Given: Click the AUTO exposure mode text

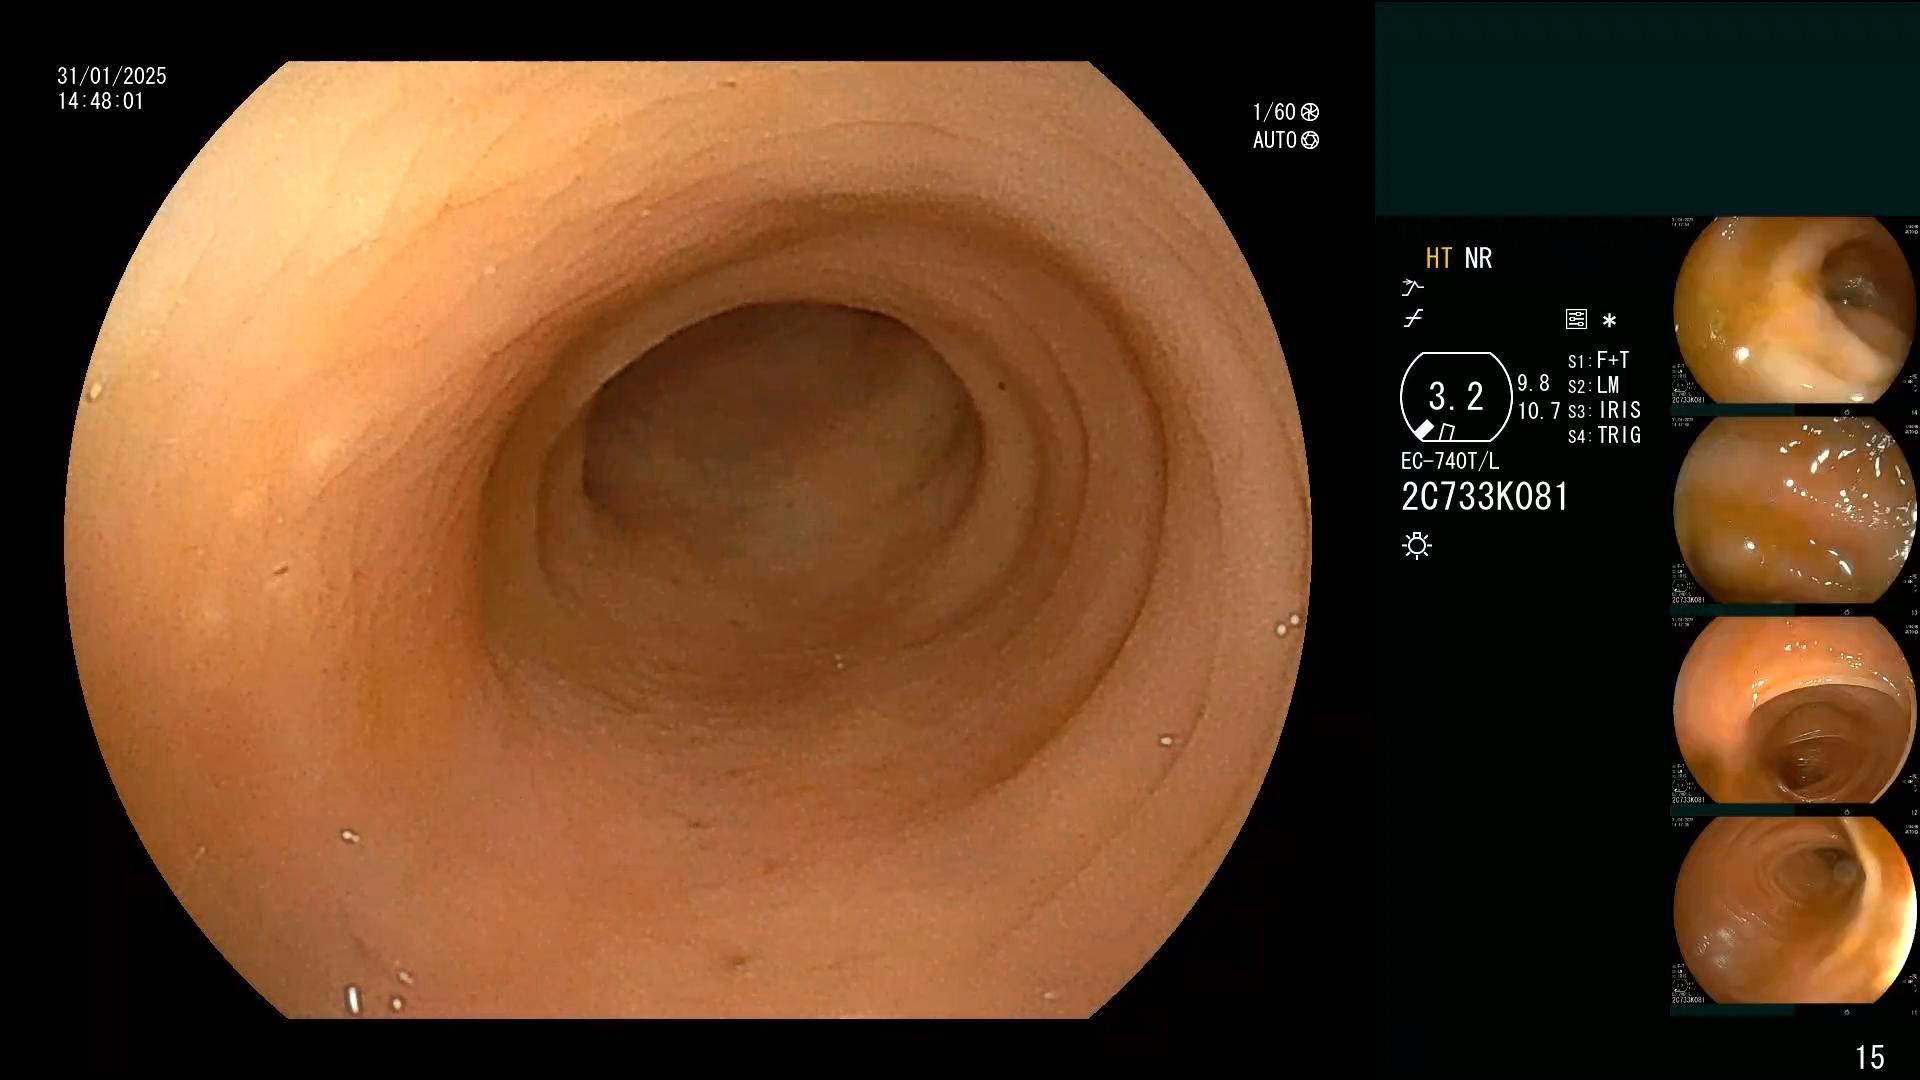Looking at the screenshot, I should (x=1275, y=140).
